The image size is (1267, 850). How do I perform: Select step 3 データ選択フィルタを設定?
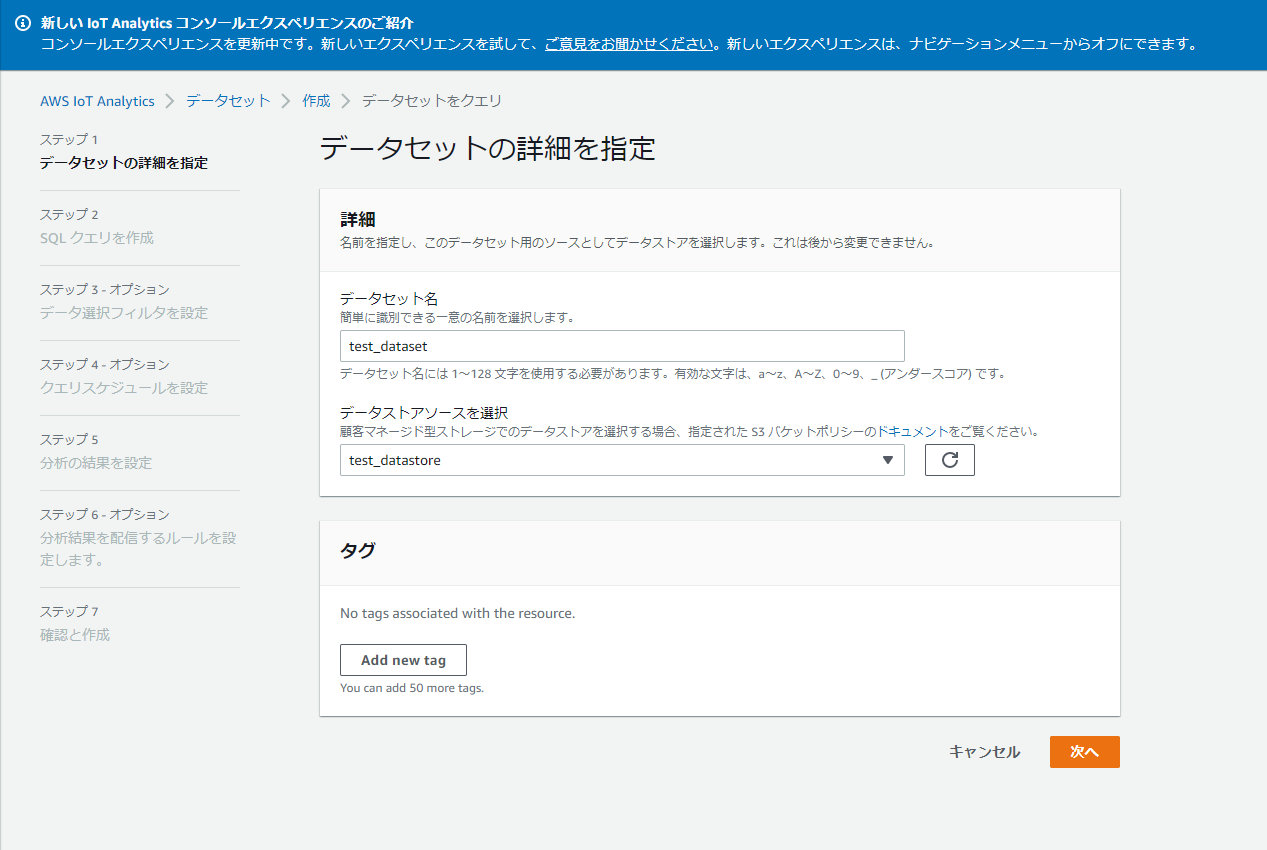(124, 313)
